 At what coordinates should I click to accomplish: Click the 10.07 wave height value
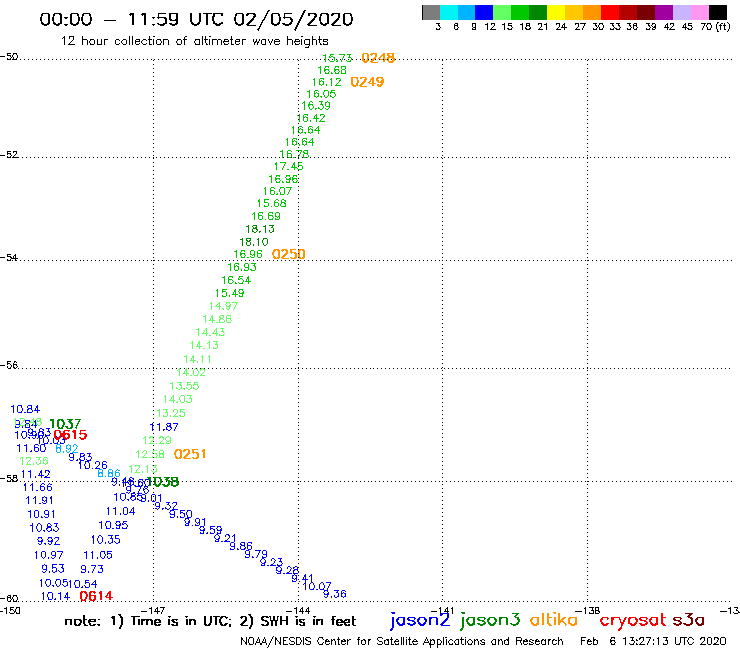tap(317, 586)
